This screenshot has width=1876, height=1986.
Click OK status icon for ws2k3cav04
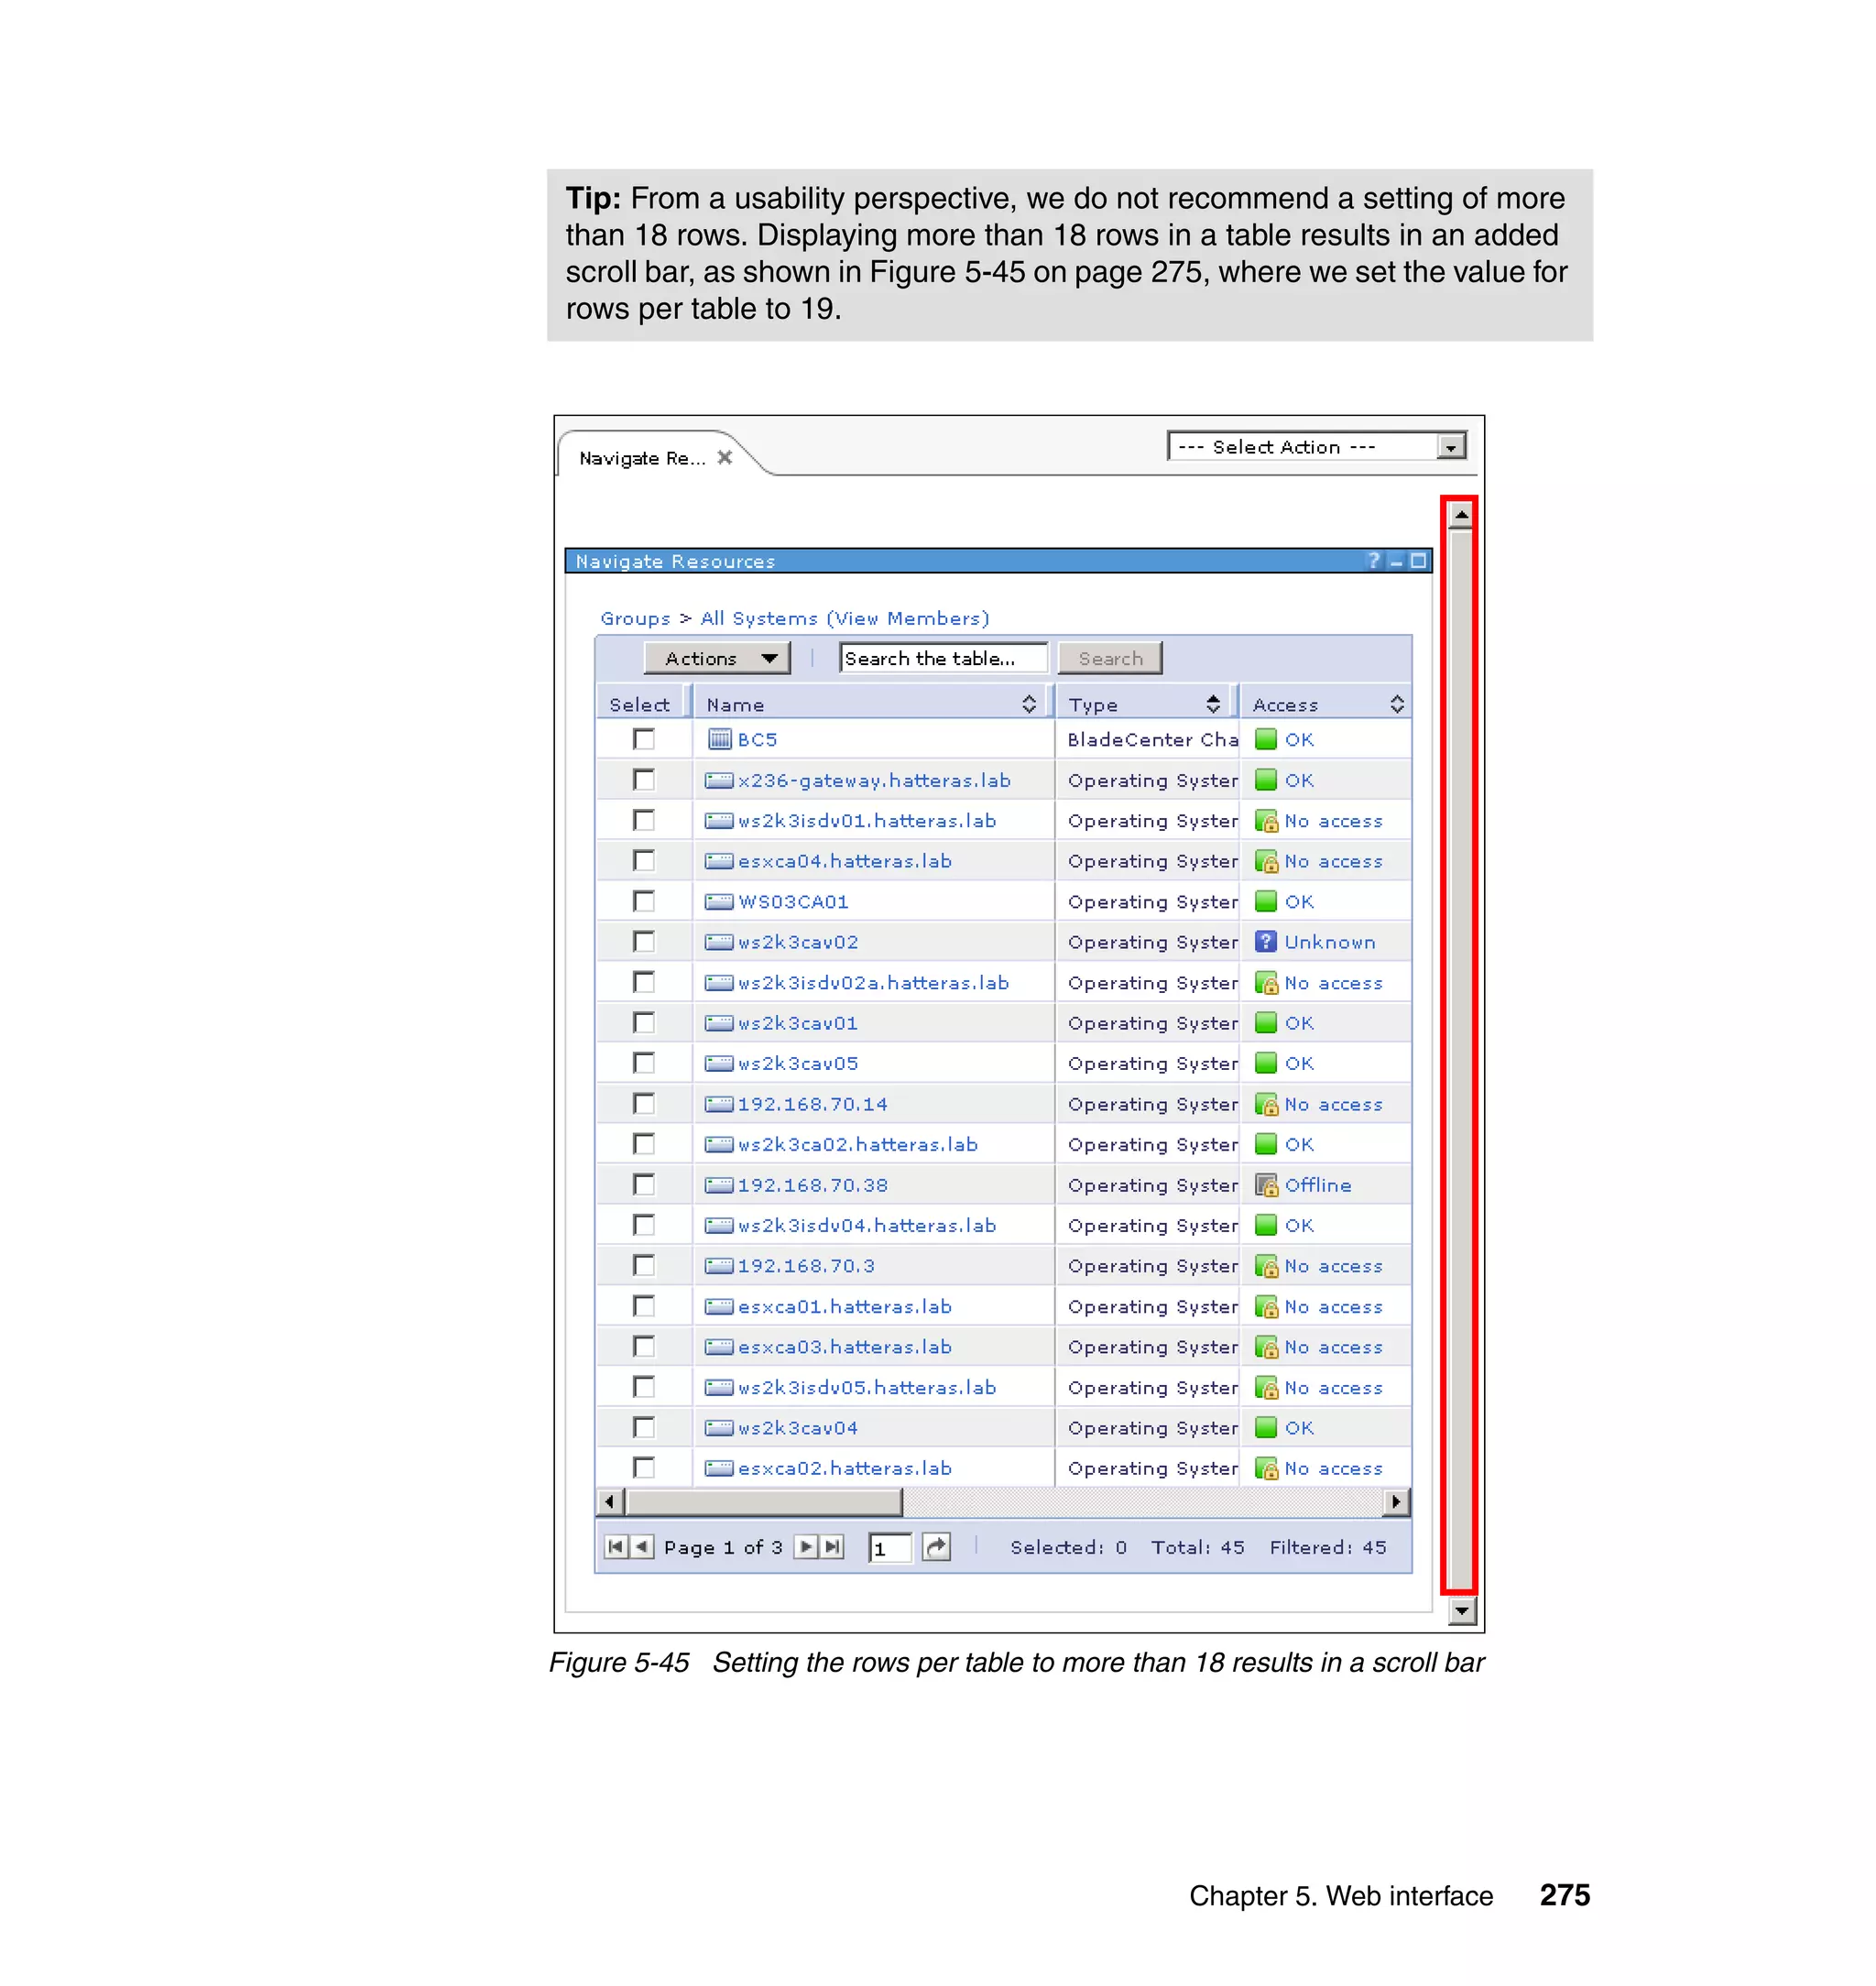point(1266,1427)
